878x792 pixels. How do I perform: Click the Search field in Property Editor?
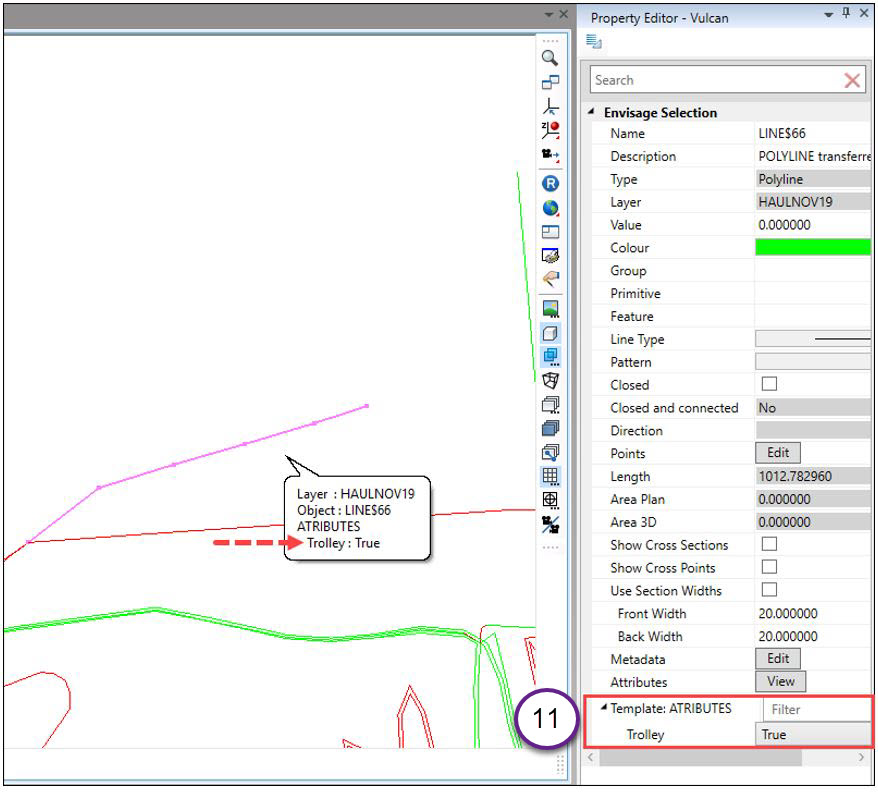pyautogui.click(x=714, y=80)
